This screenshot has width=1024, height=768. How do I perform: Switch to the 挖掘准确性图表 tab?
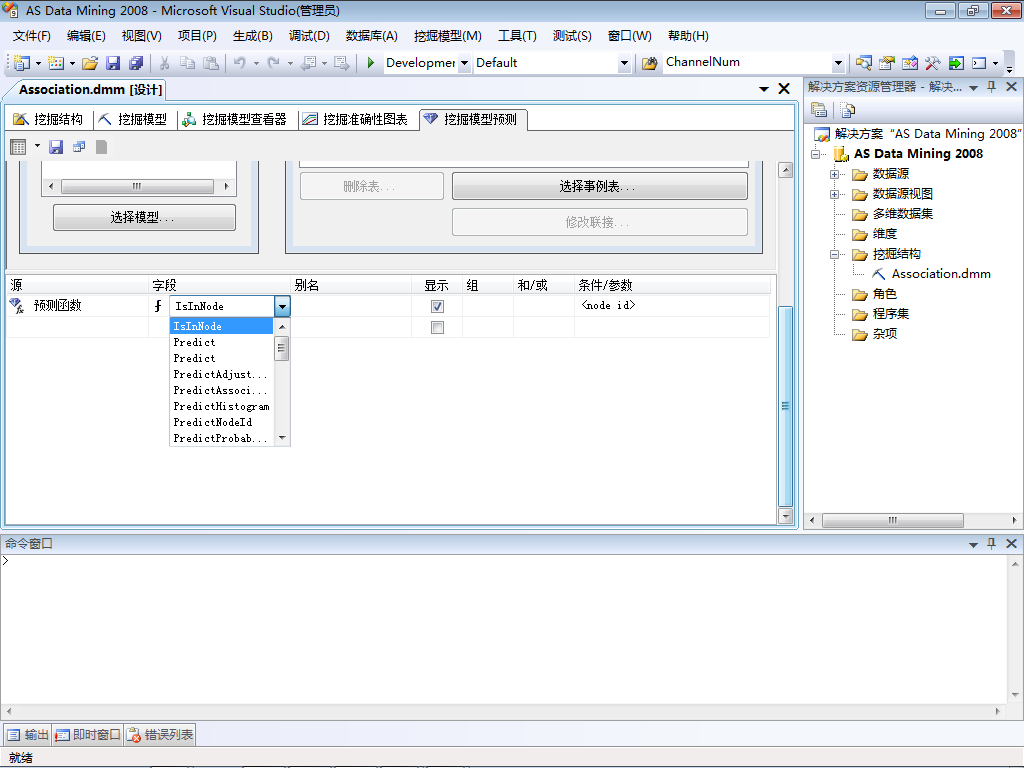coord(355,119)
